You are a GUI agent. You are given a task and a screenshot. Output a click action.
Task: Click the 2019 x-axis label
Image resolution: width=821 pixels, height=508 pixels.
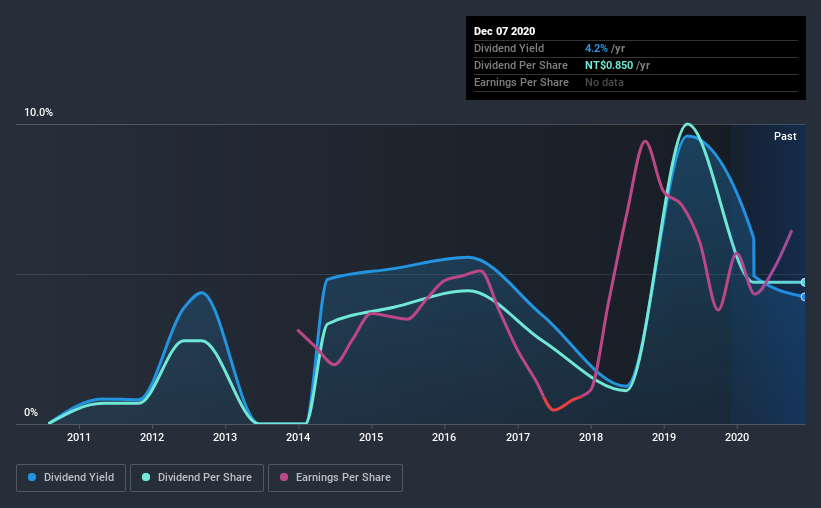pos(664,437)
